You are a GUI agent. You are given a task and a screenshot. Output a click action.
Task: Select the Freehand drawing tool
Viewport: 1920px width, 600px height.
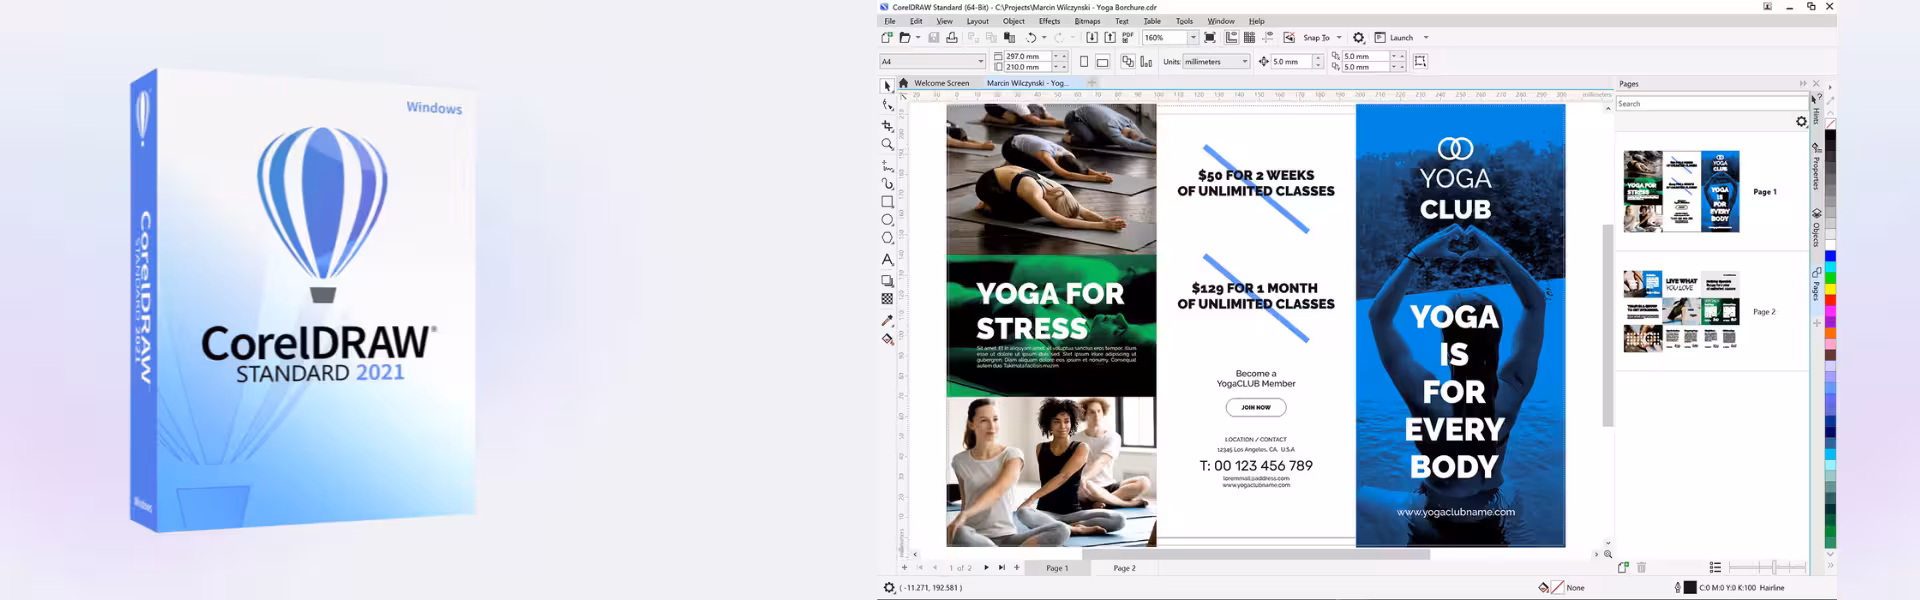pyautogui.click(x=887, y=166)
